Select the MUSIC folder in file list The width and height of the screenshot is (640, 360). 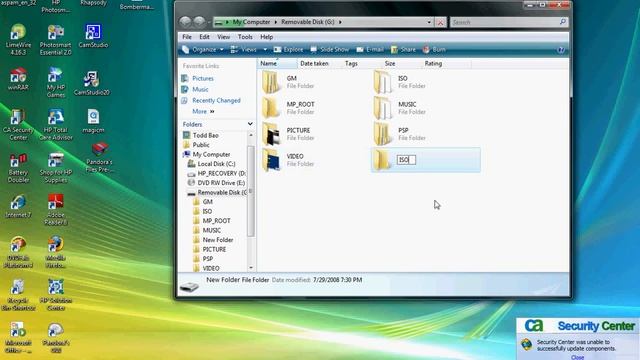click(x=400, y=108)
